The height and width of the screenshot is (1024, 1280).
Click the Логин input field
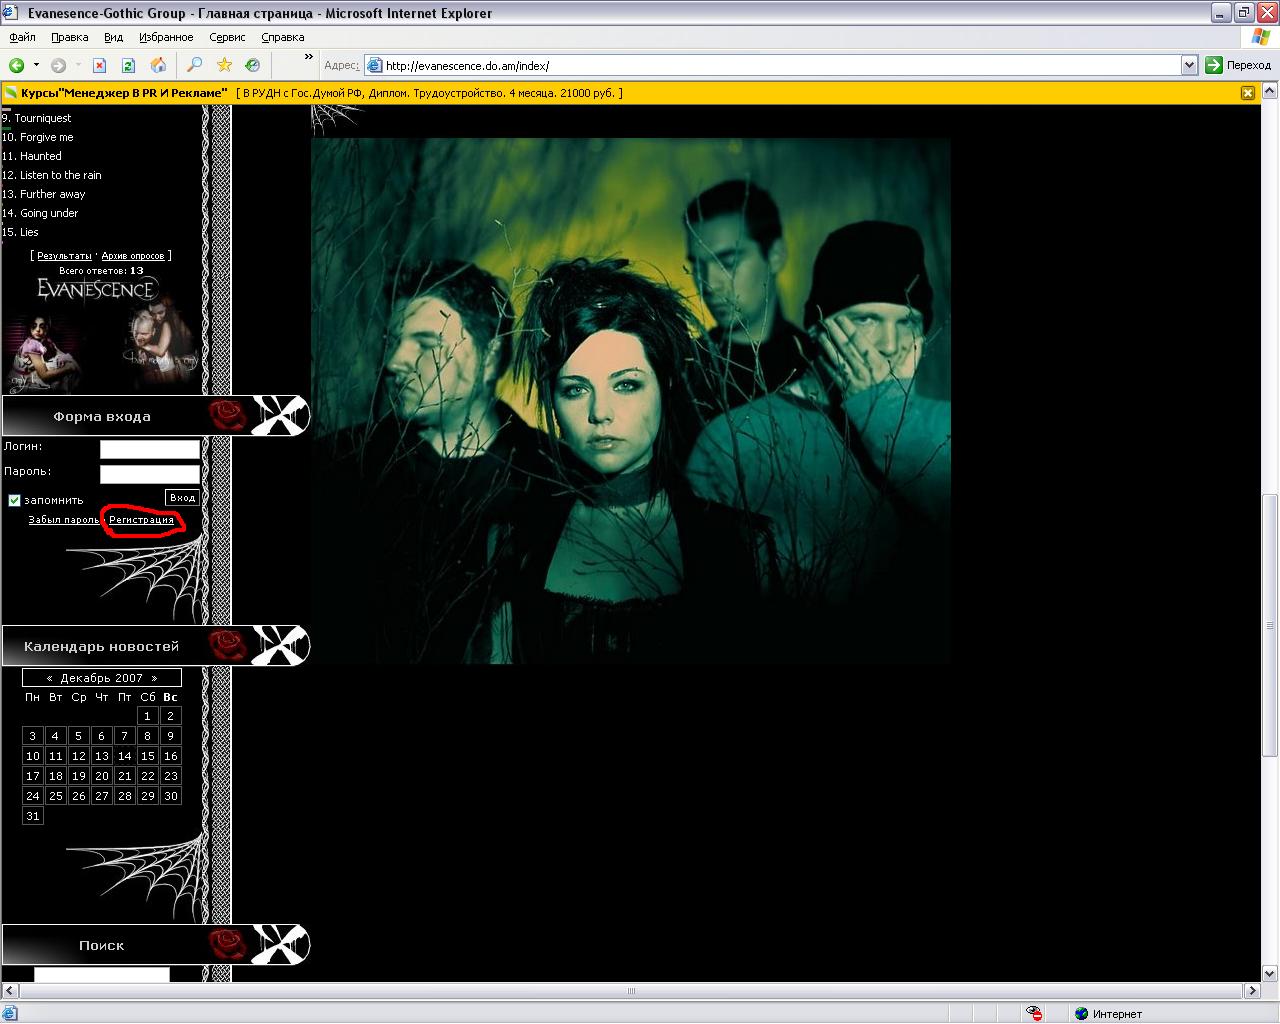pyautogui.click(x=150, y=449)
